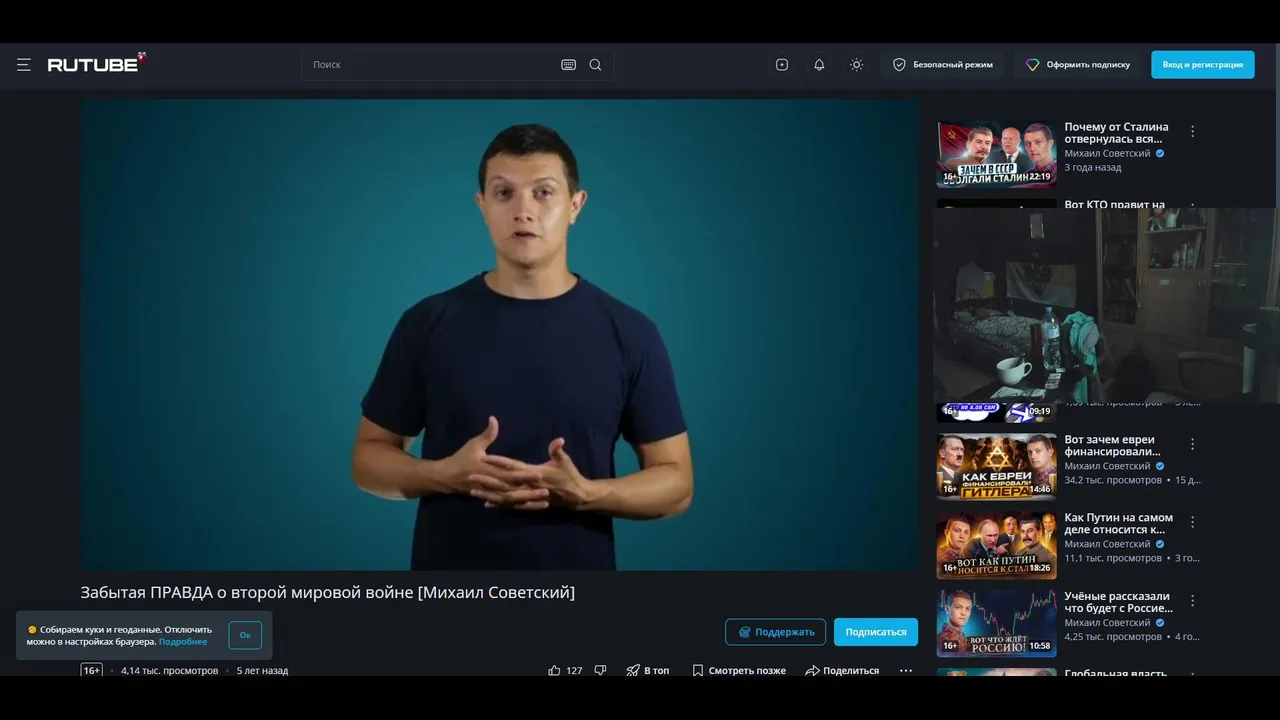Image resolution: width=1280 pixels, height=720 pixels.
Task: Open title Как Путин на самом деле относится
Action: [x=1118, y=524]
